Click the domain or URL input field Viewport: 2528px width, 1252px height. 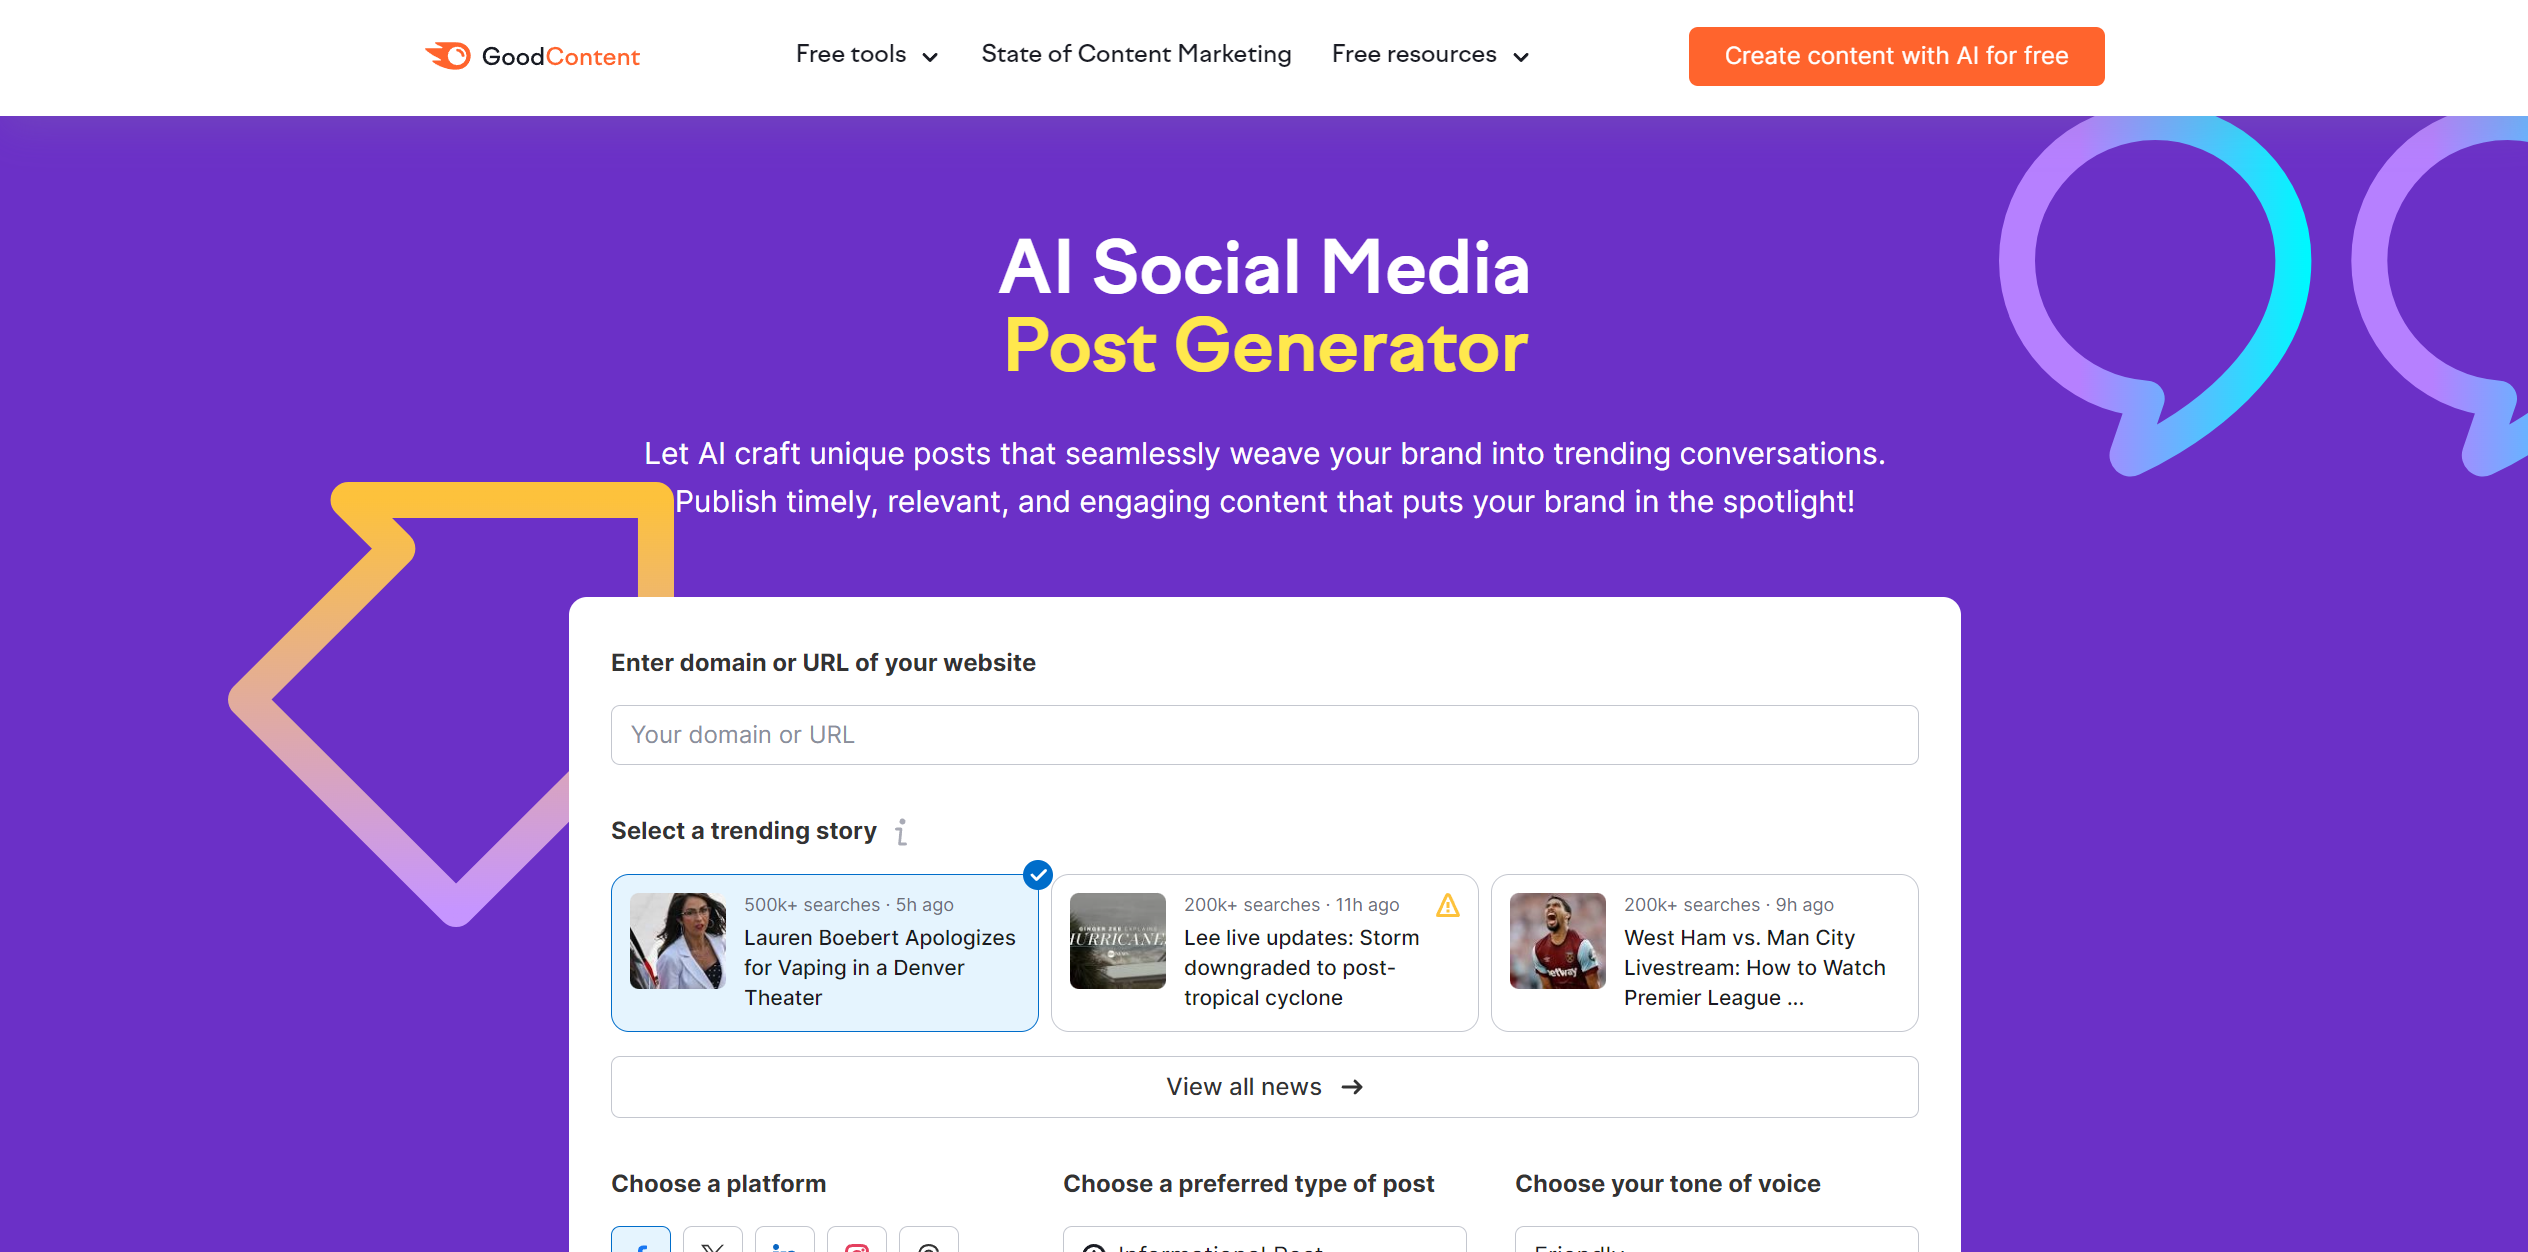pyautogui.click(x=1264, y=735)
